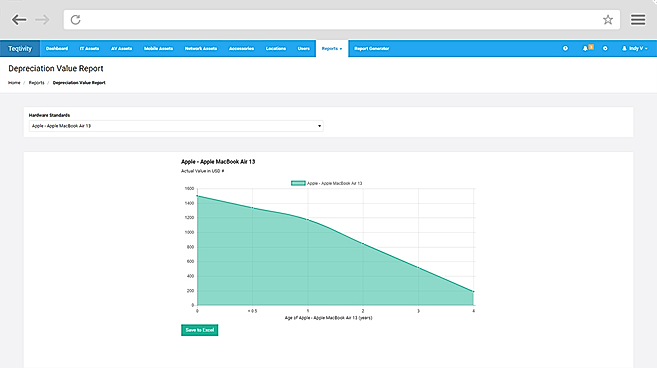657x368 pixels.
Task: Expand the Indy V user menu
Action: pyautogui.click(x=634, y=49)
